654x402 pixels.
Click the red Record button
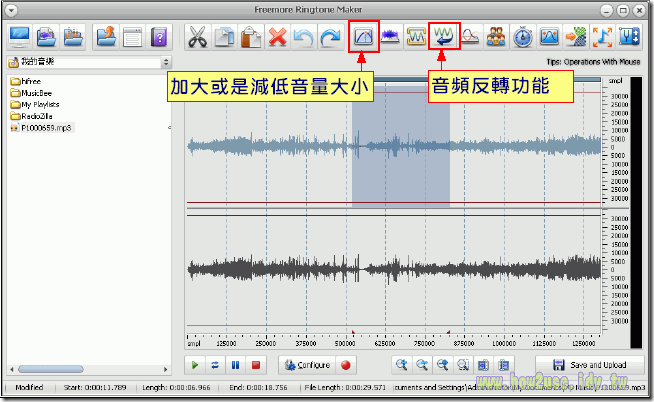[x=347, y=365]
